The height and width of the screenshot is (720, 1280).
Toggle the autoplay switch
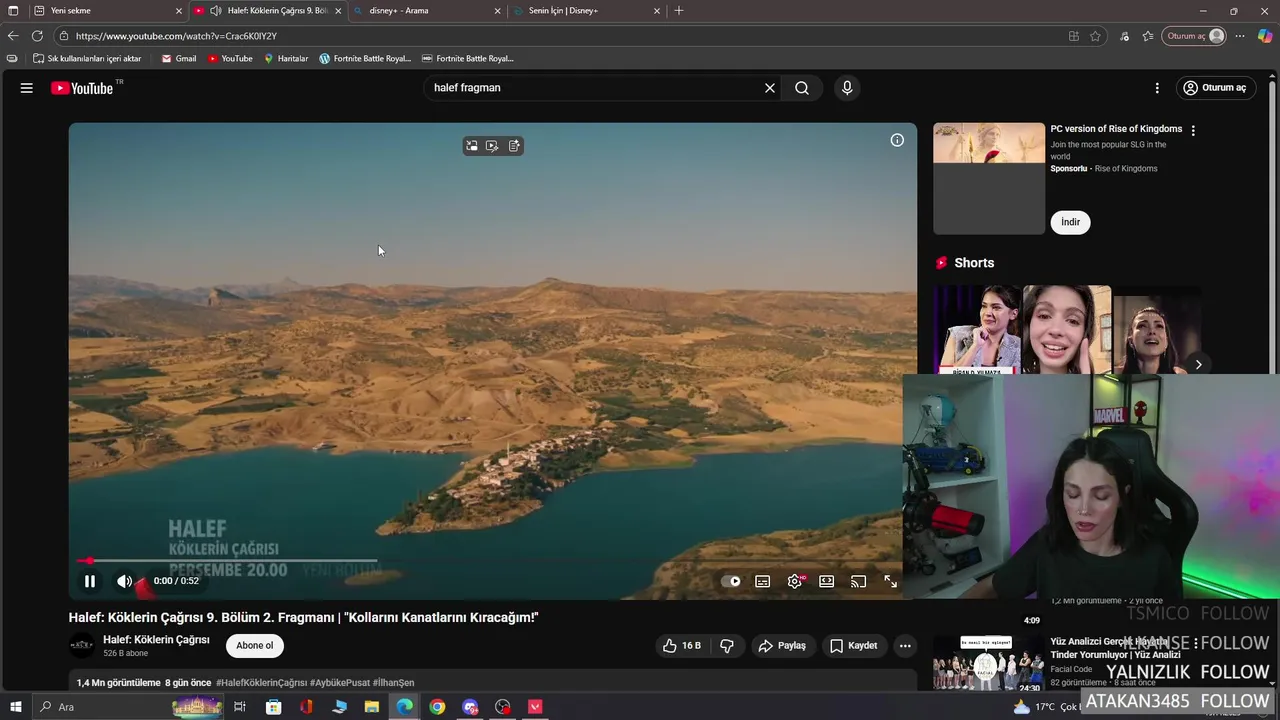click(x=731, y=581)
